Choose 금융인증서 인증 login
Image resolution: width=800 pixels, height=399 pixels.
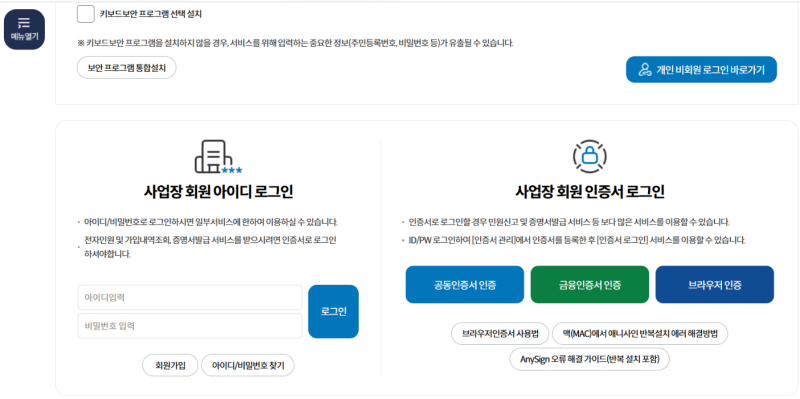pos(590,285)
